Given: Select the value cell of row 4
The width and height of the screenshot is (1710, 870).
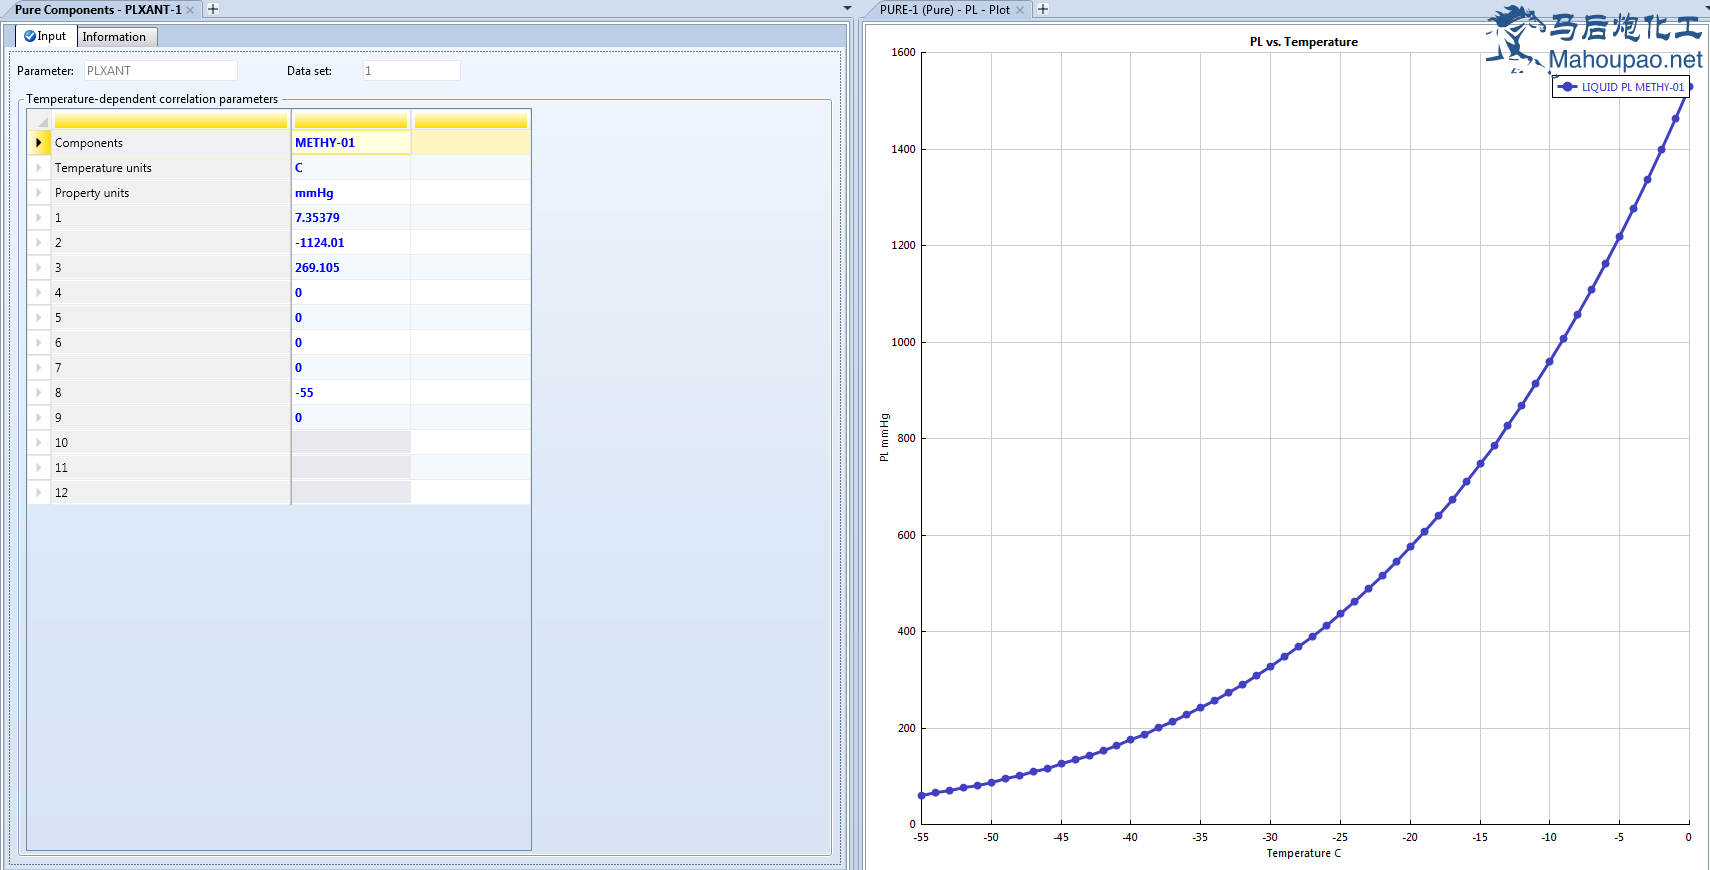Looking at the screenshot, I should click(351, 293).
